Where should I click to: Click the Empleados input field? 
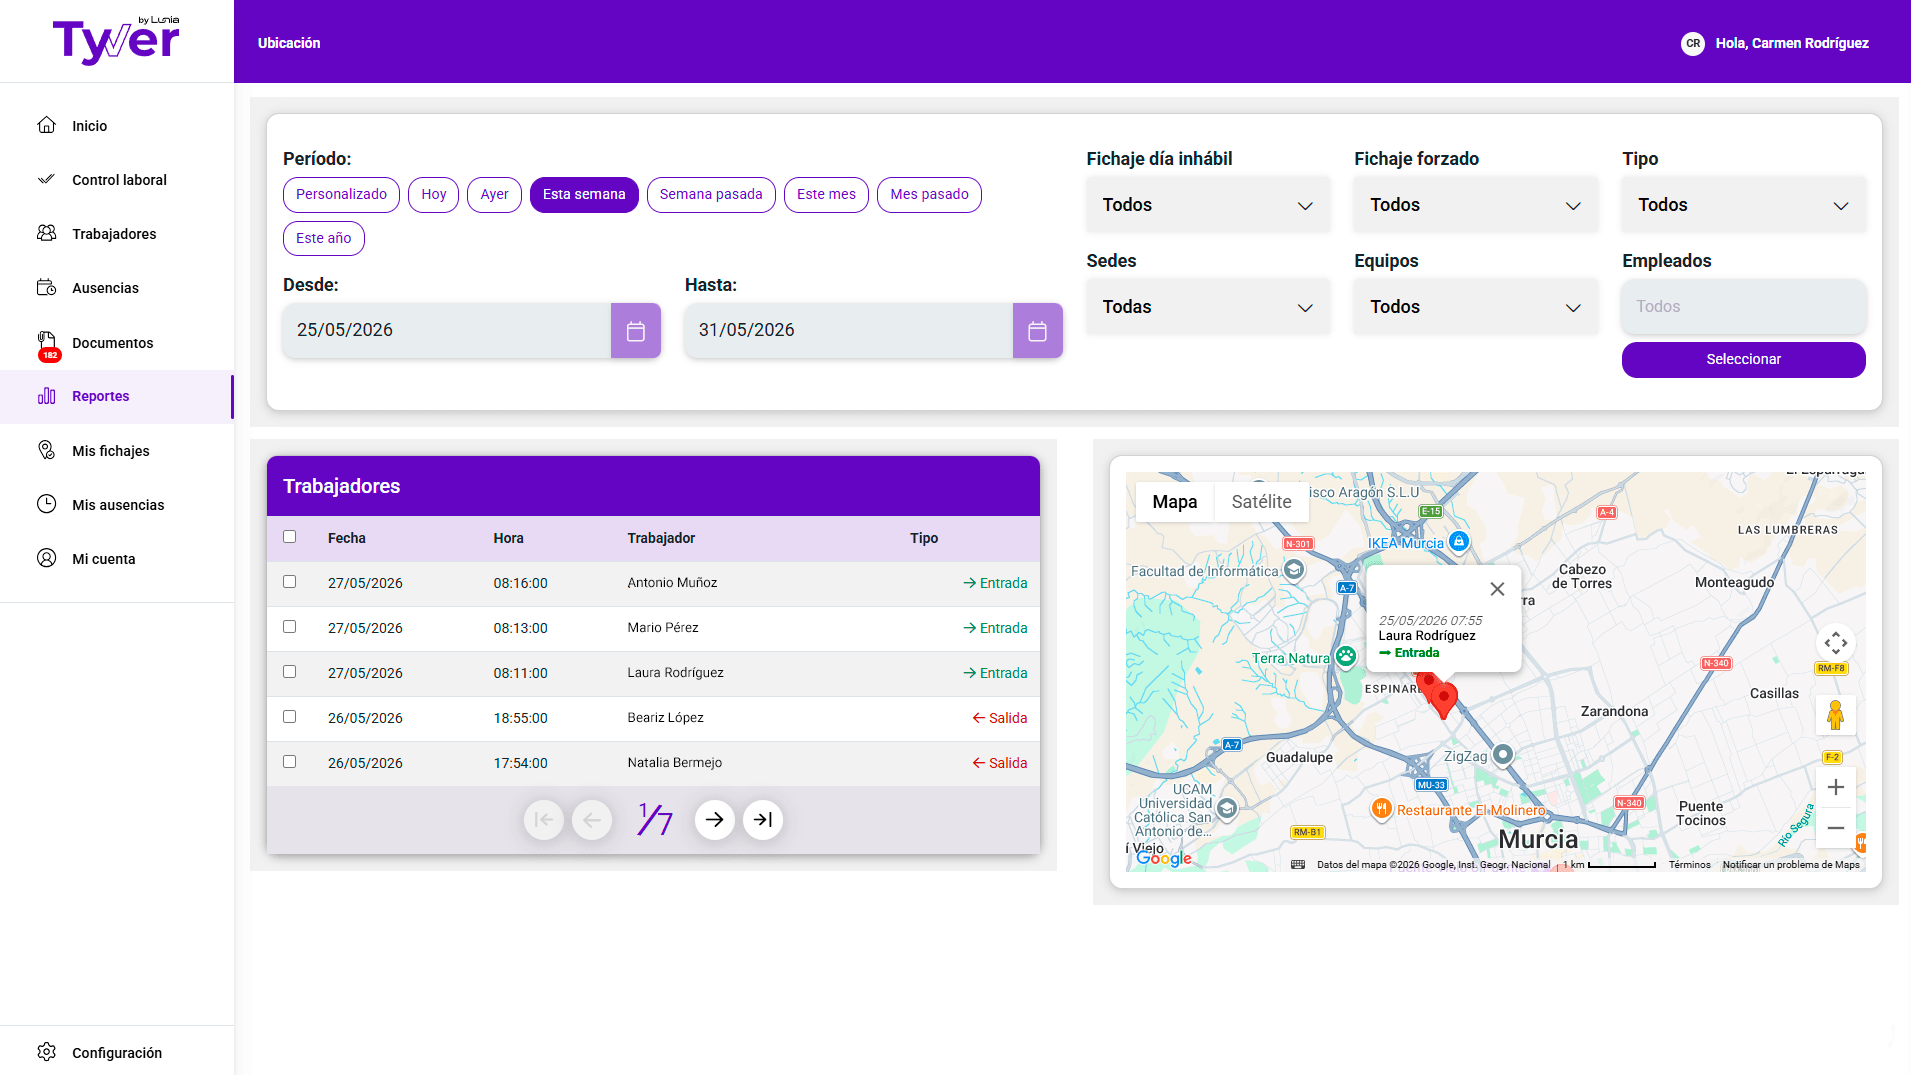coord(1744,307)
